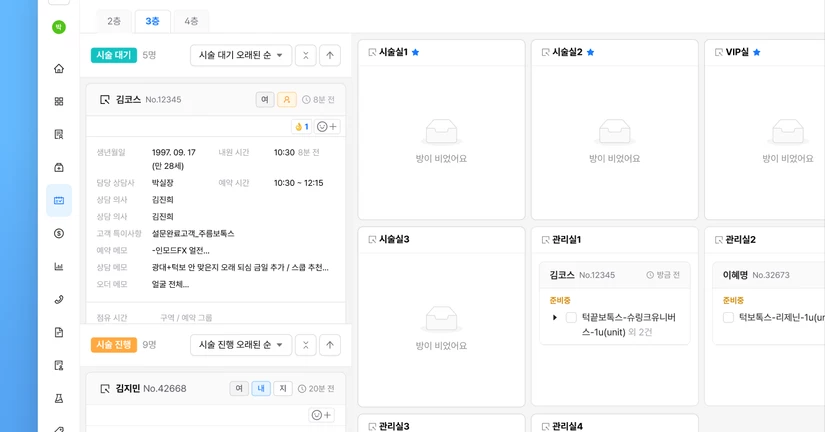This screenshot has width=825, height=432.
Task: Click the green profile avatar in sidebar
Action: click(59, 27)
